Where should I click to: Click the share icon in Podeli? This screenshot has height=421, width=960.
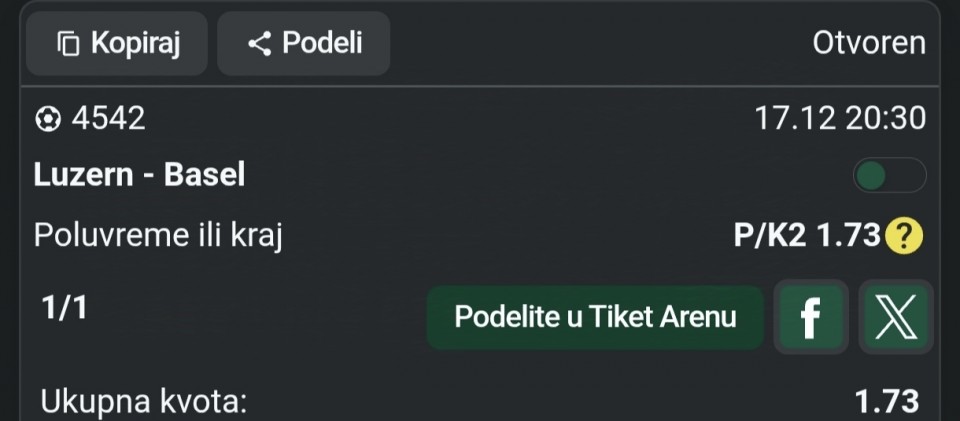[259, 44]
